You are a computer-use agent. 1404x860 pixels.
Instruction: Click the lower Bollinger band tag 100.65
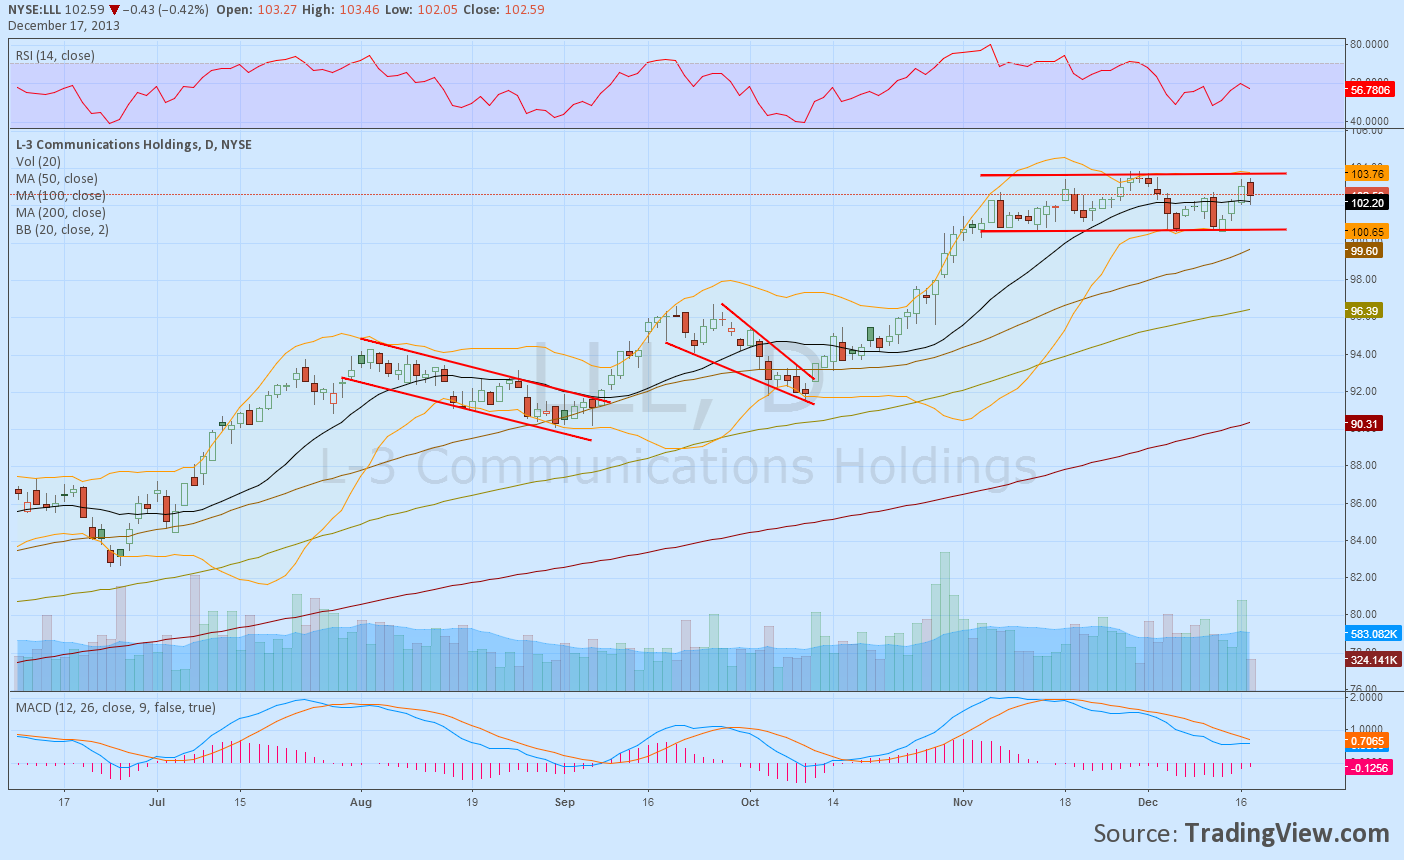[x=1365, y=232]
